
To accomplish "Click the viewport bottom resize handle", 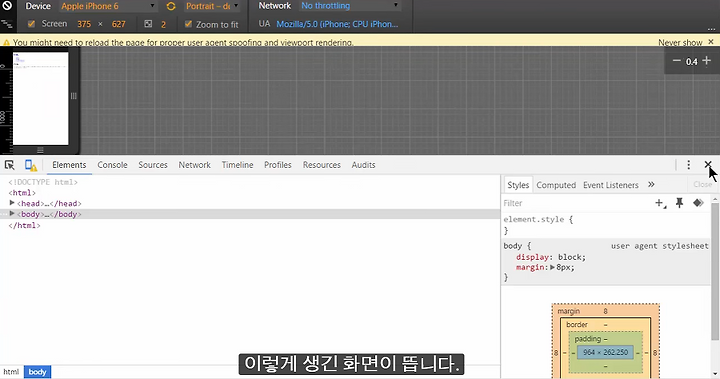I will [x=40, y=150].
